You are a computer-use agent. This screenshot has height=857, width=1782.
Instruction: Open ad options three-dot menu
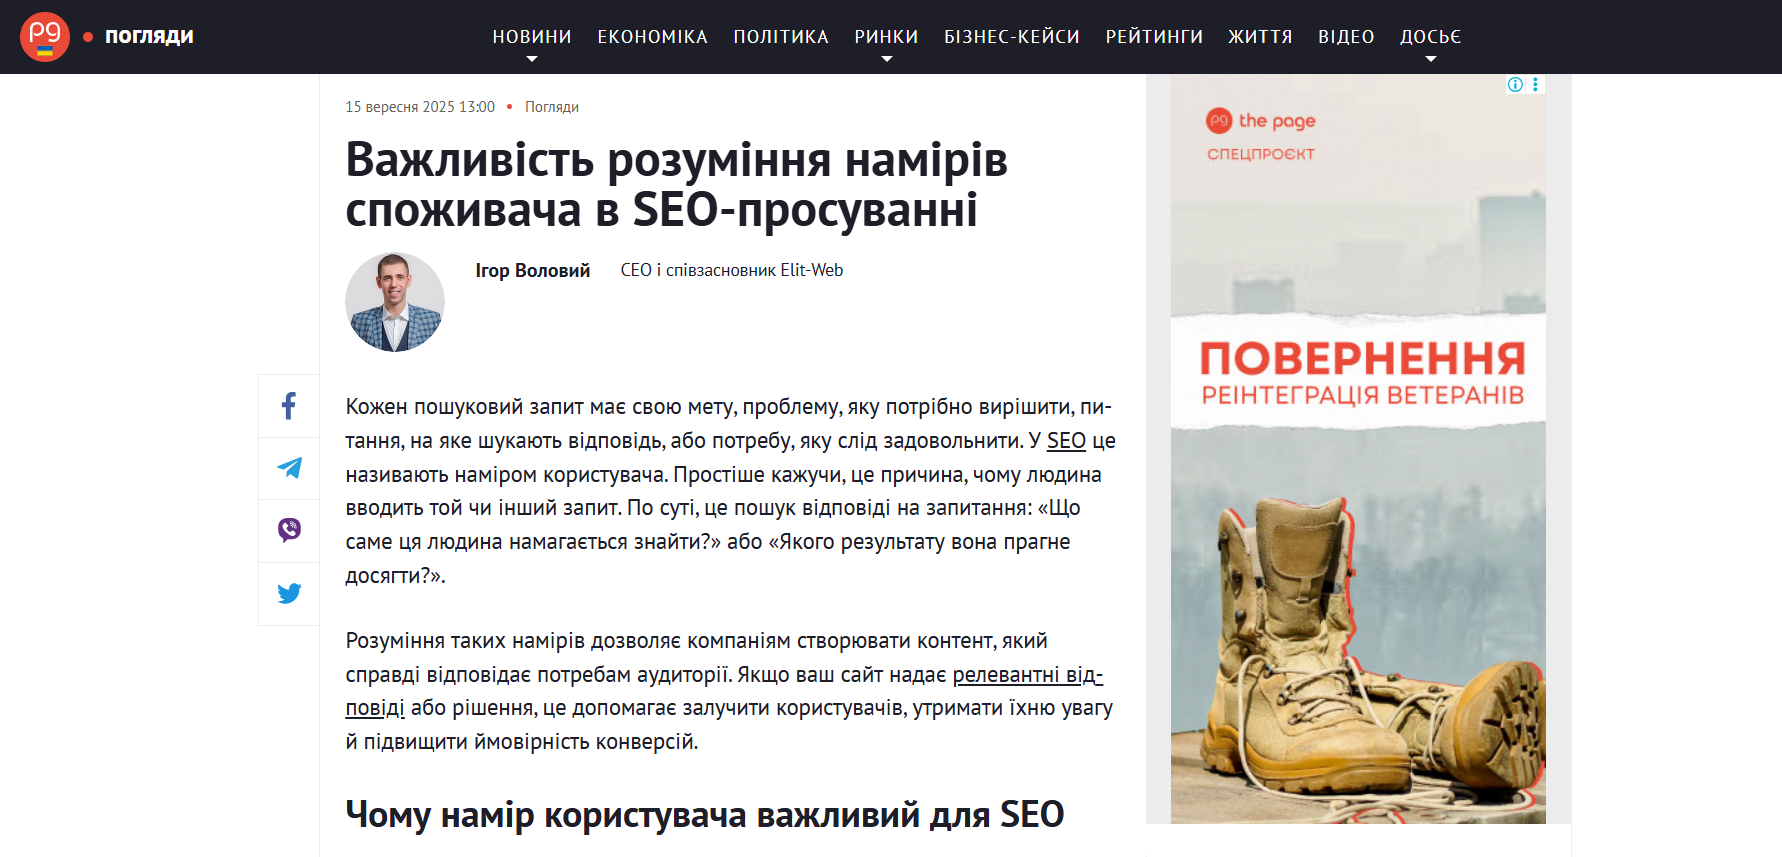click(1535, 85)
